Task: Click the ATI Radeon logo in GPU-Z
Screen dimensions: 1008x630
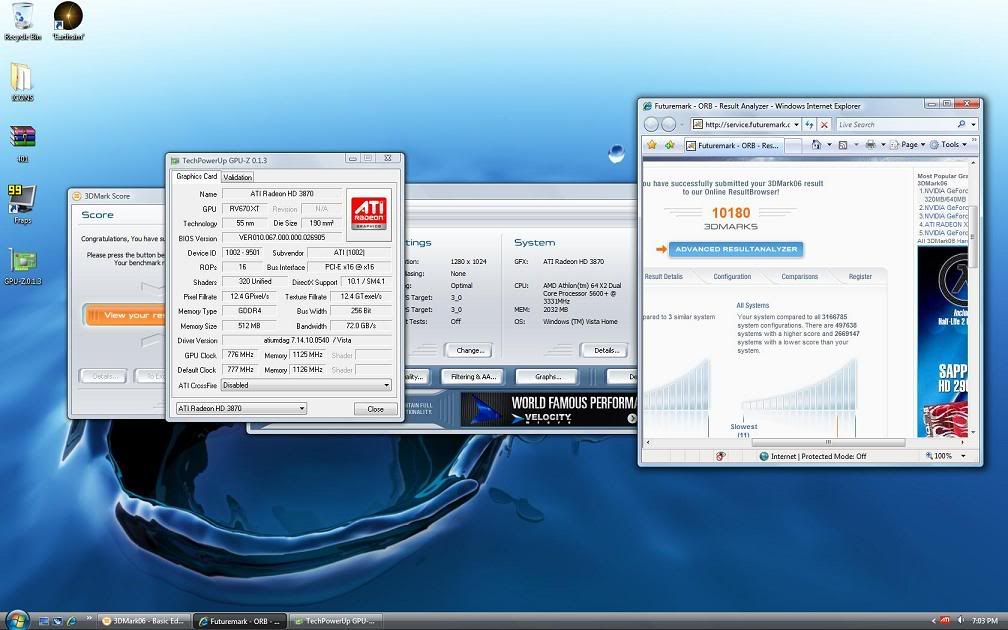Action: tap(369, 213)
